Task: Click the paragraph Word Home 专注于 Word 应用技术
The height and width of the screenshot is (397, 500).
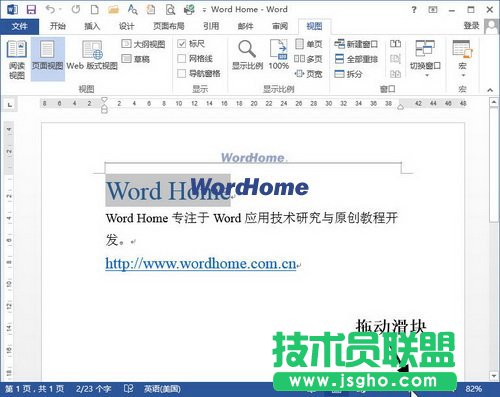Action: [x=252, y=218]
